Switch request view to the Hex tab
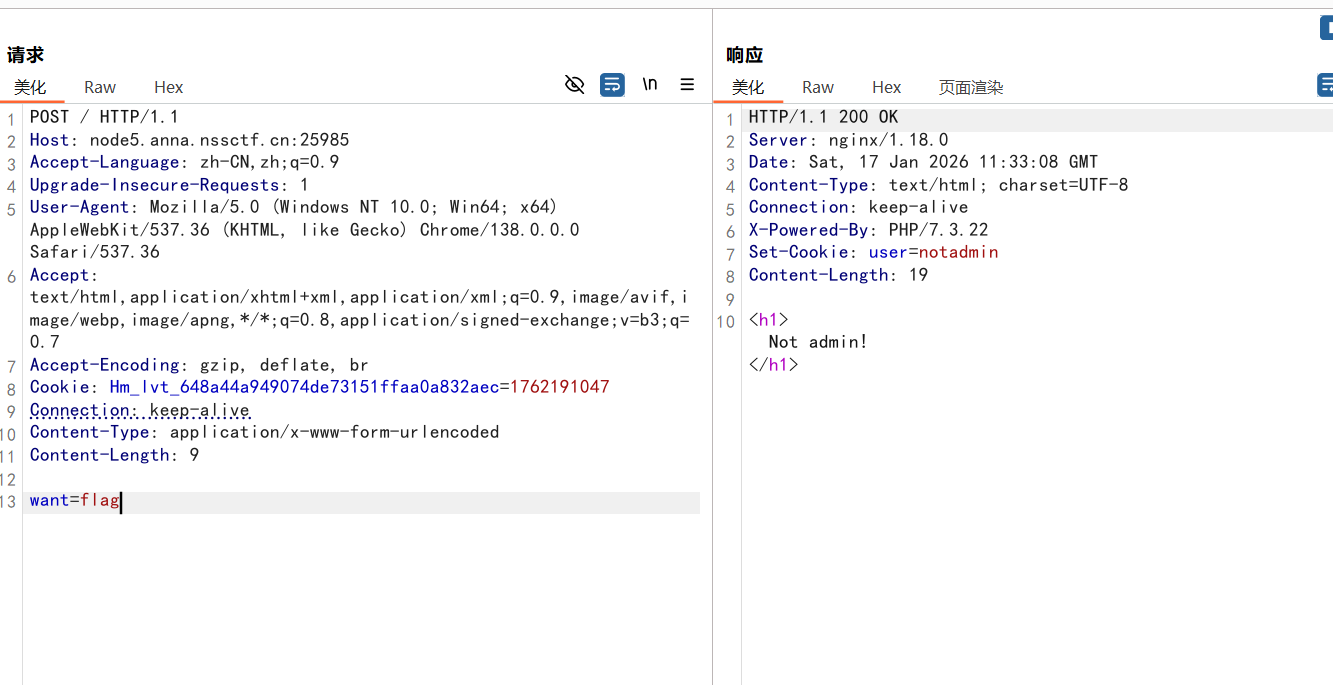This screenshot has height=685, width=1333. (169, 87)
